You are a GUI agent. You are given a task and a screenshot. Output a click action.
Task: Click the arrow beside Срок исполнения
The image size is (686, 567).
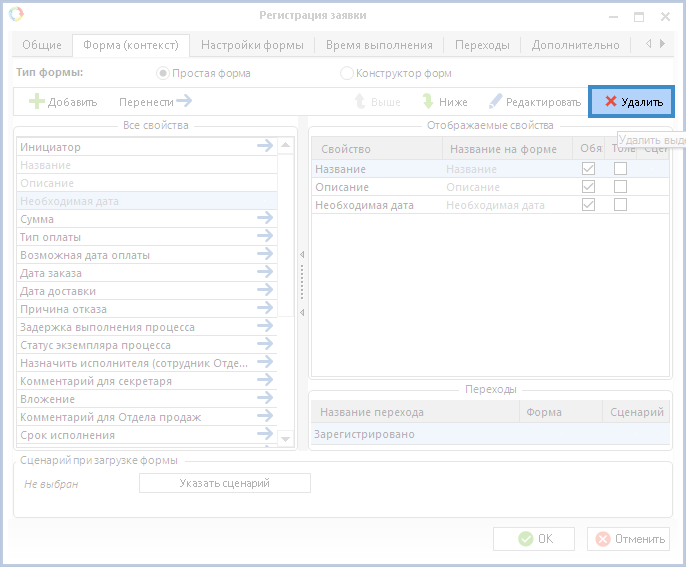(264, 435)
